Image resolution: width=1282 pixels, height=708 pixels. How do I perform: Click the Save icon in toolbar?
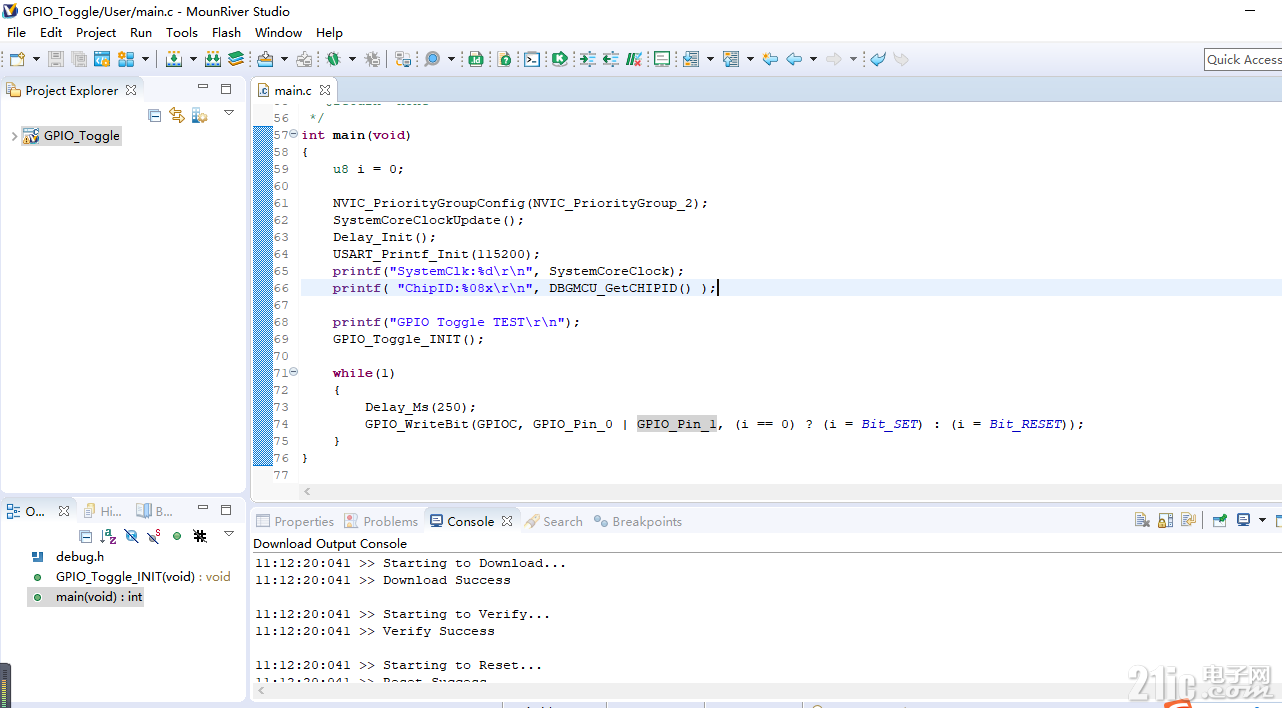[x=56, y=59]
